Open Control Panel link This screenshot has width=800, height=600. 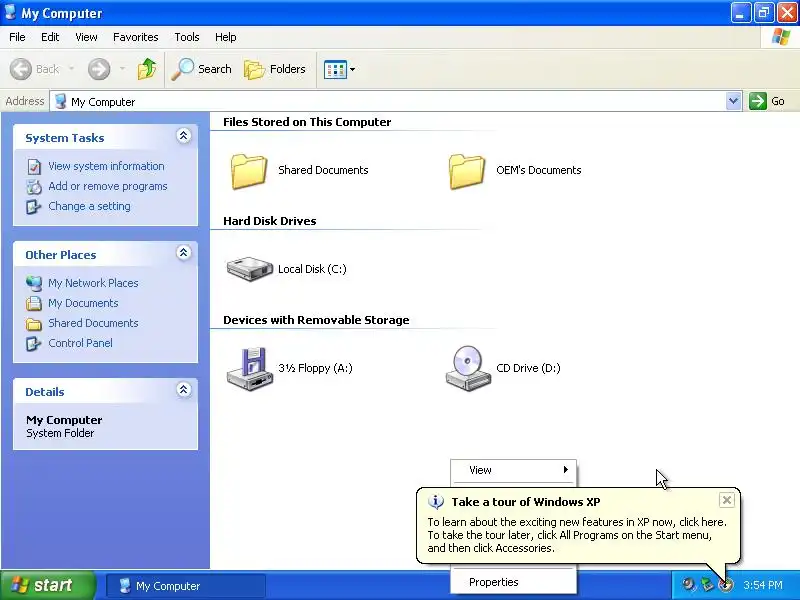[x=80, y=343]
